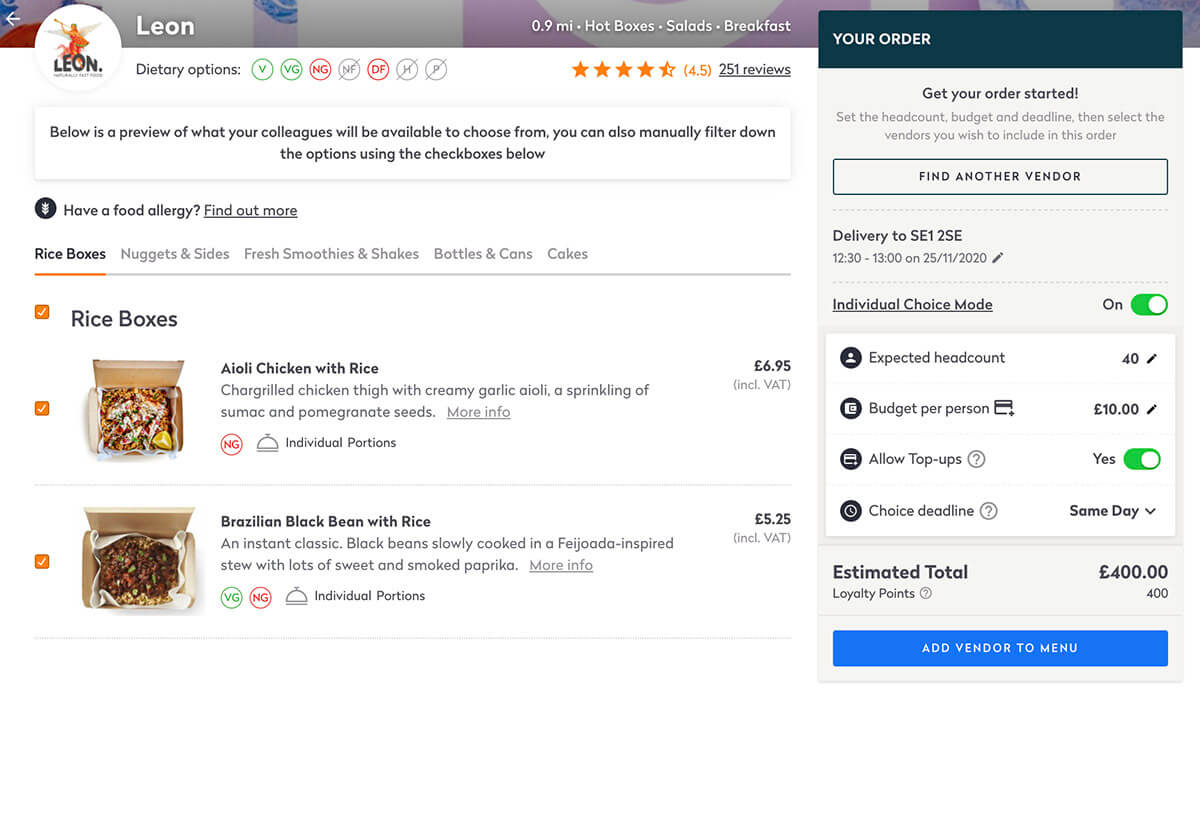Open Cakes tab

[x=567, y=254]
